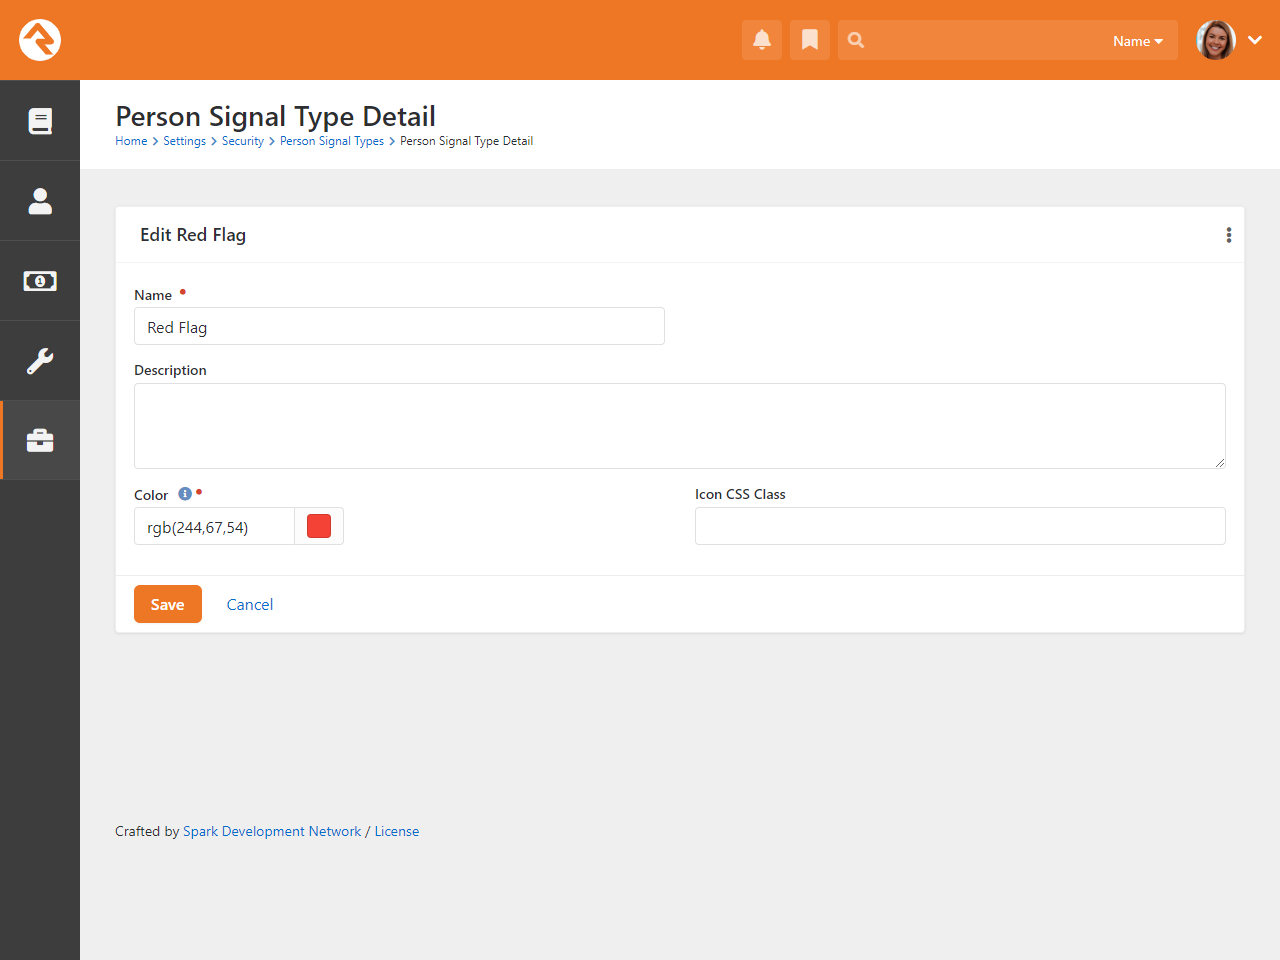Click the Name input field
The width and height of the screenshot is (1280, 960).
tap(399, 326)
